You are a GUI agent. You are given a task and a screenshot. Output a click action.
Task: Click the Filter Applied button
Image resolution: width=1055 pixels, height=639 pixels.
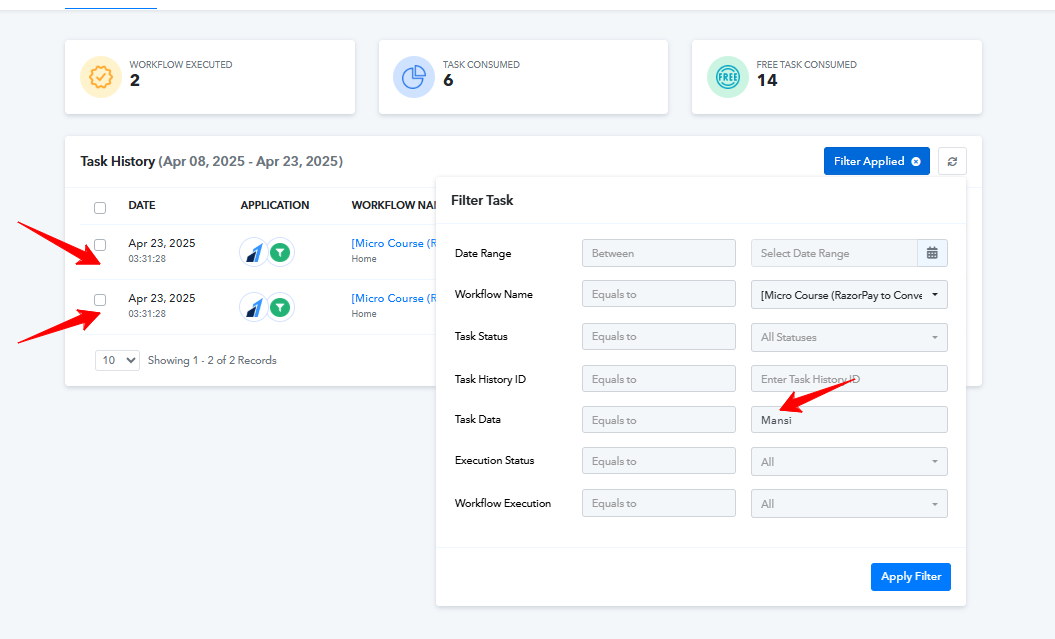point(876,161)
